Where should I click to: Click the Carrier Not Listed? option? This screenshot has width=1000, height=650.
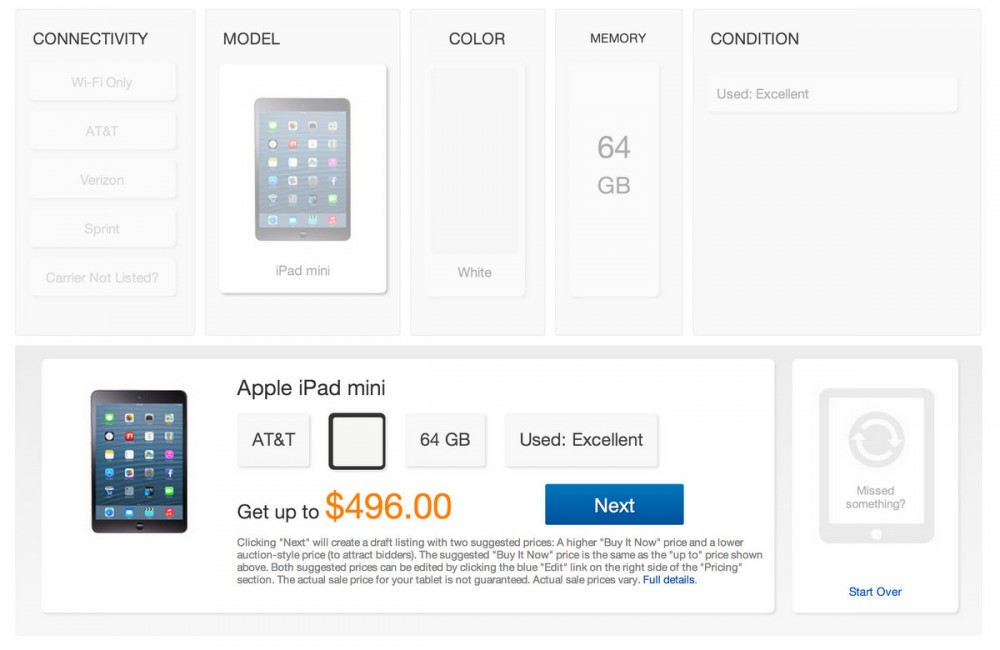pyautogui.click(x=102, y=277)
